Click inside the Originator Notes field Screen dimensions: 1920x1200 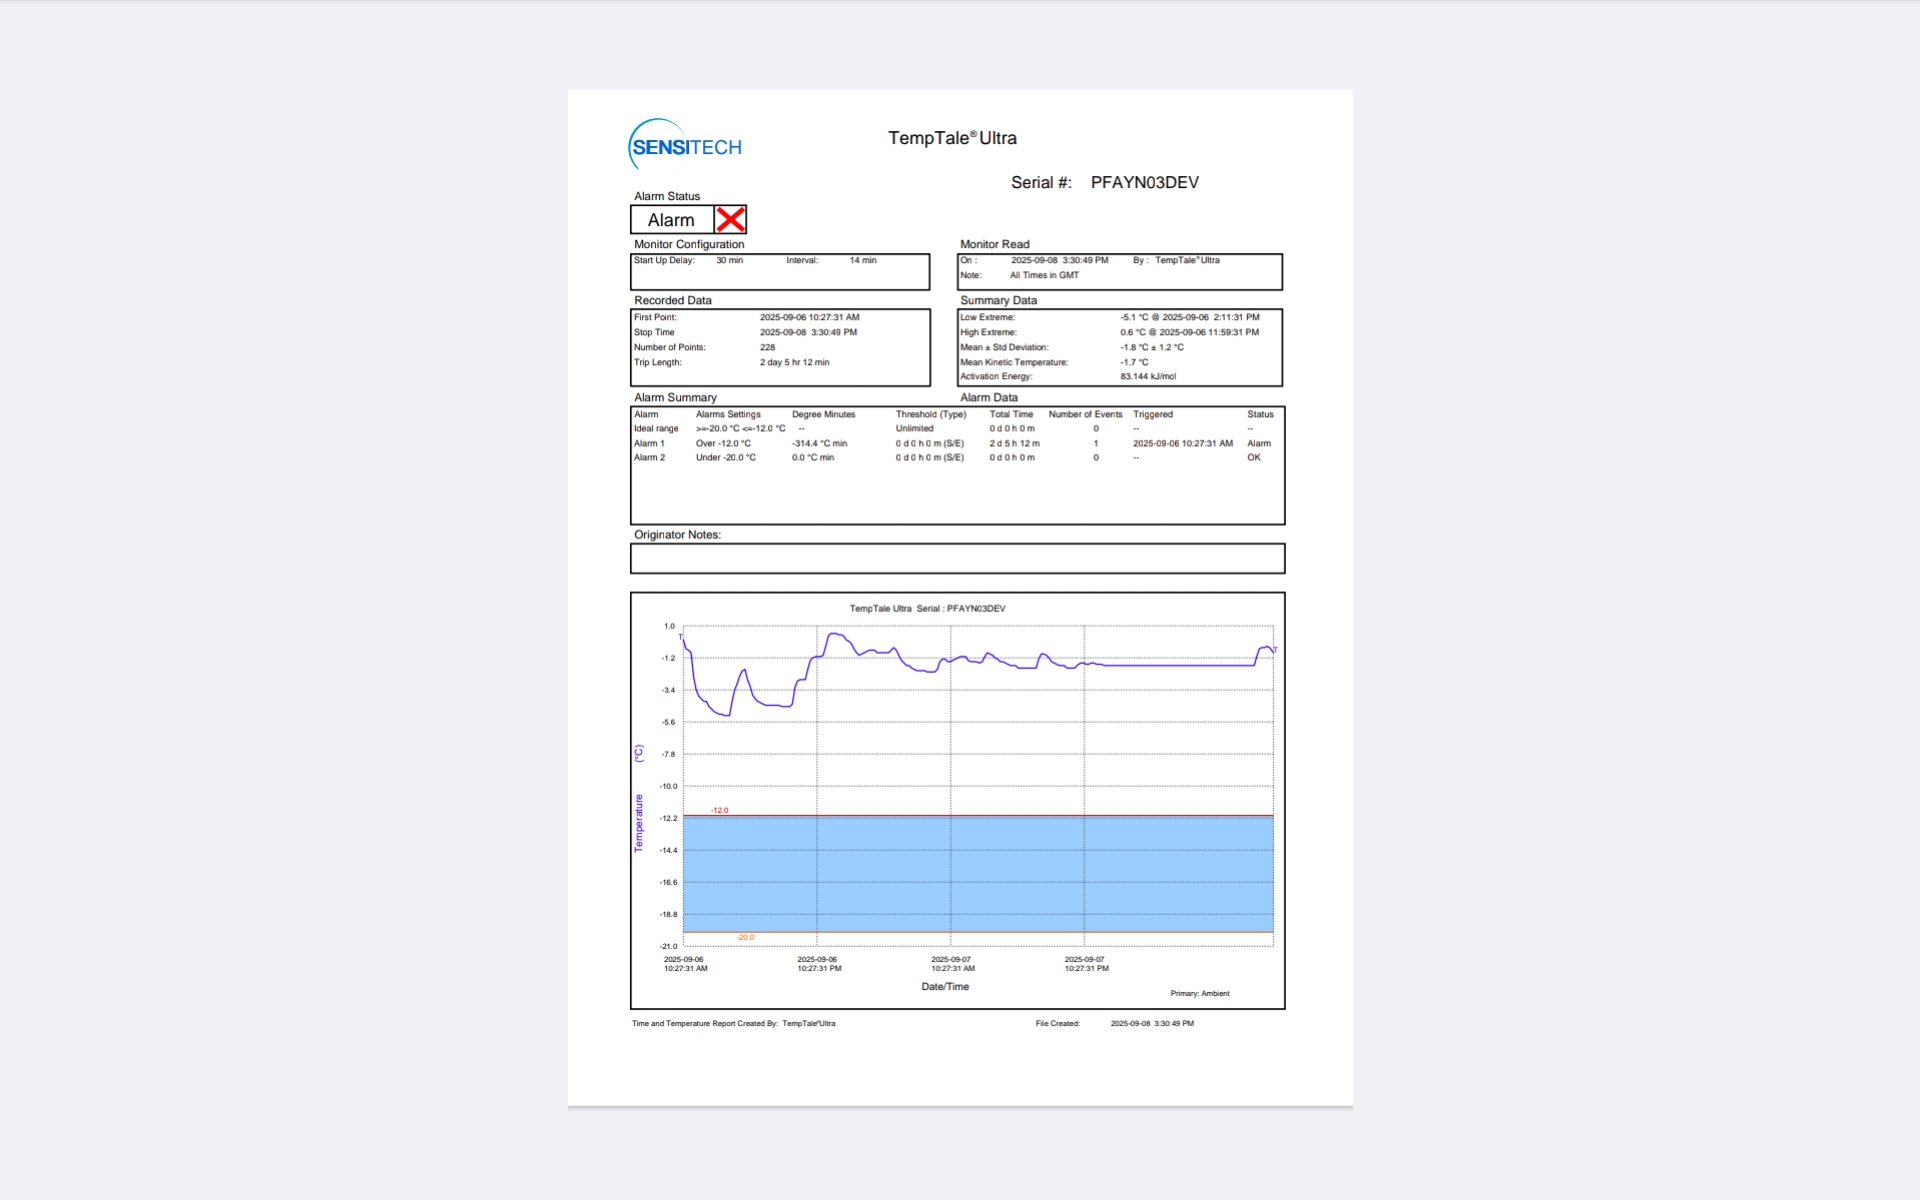point(957,559)
